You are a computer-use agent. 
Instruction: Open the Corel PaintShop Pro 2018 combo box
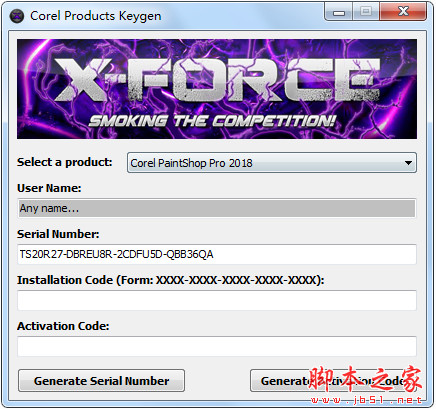[x=272, y=163]
